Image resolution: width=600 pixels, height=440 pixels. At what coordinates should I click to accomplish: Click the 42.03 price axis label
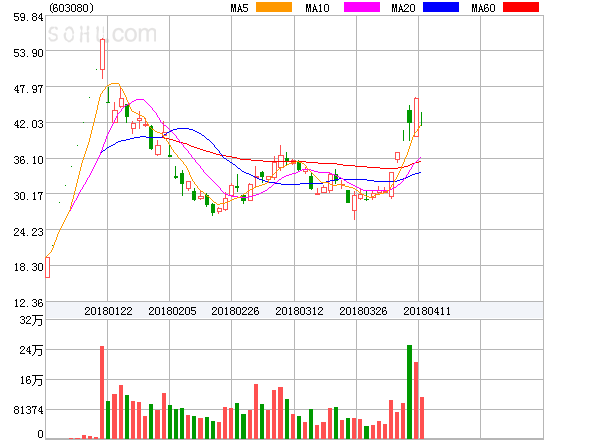point(28,124)
